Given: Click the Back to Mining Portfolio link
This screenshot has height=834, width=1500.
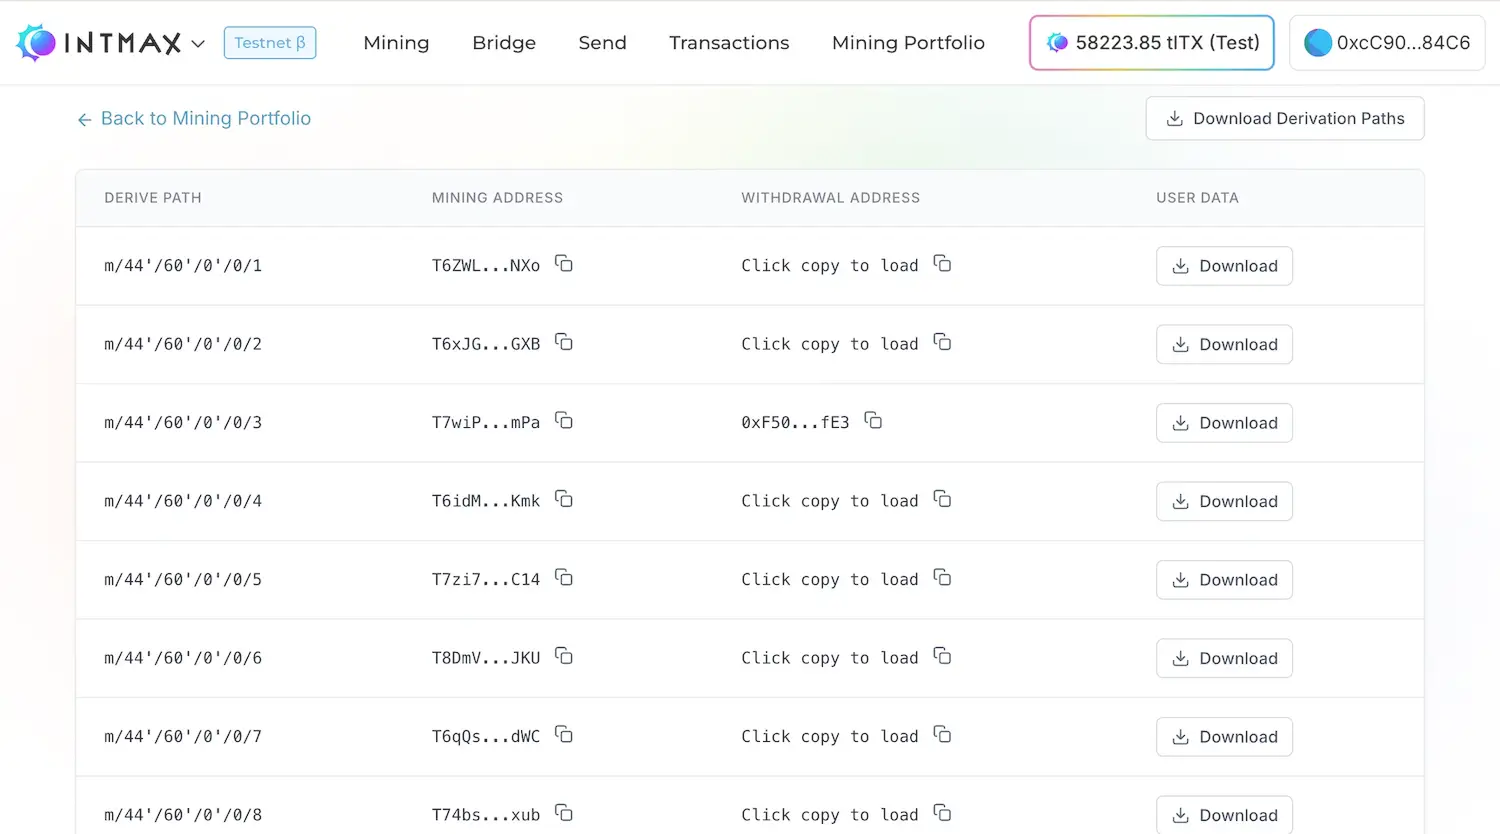Looking at the screenshot, I should click(206, 118).
